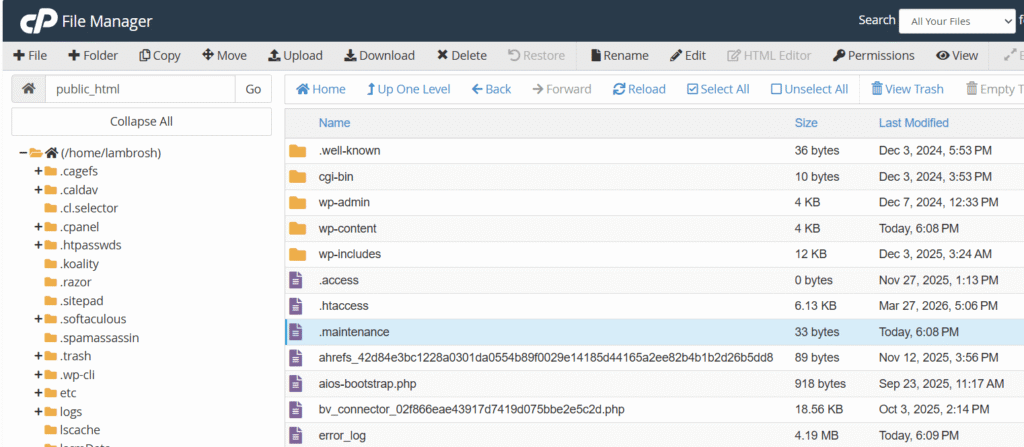Click Up One Level
Screen dimensions: 1024x447
point(408,89)
